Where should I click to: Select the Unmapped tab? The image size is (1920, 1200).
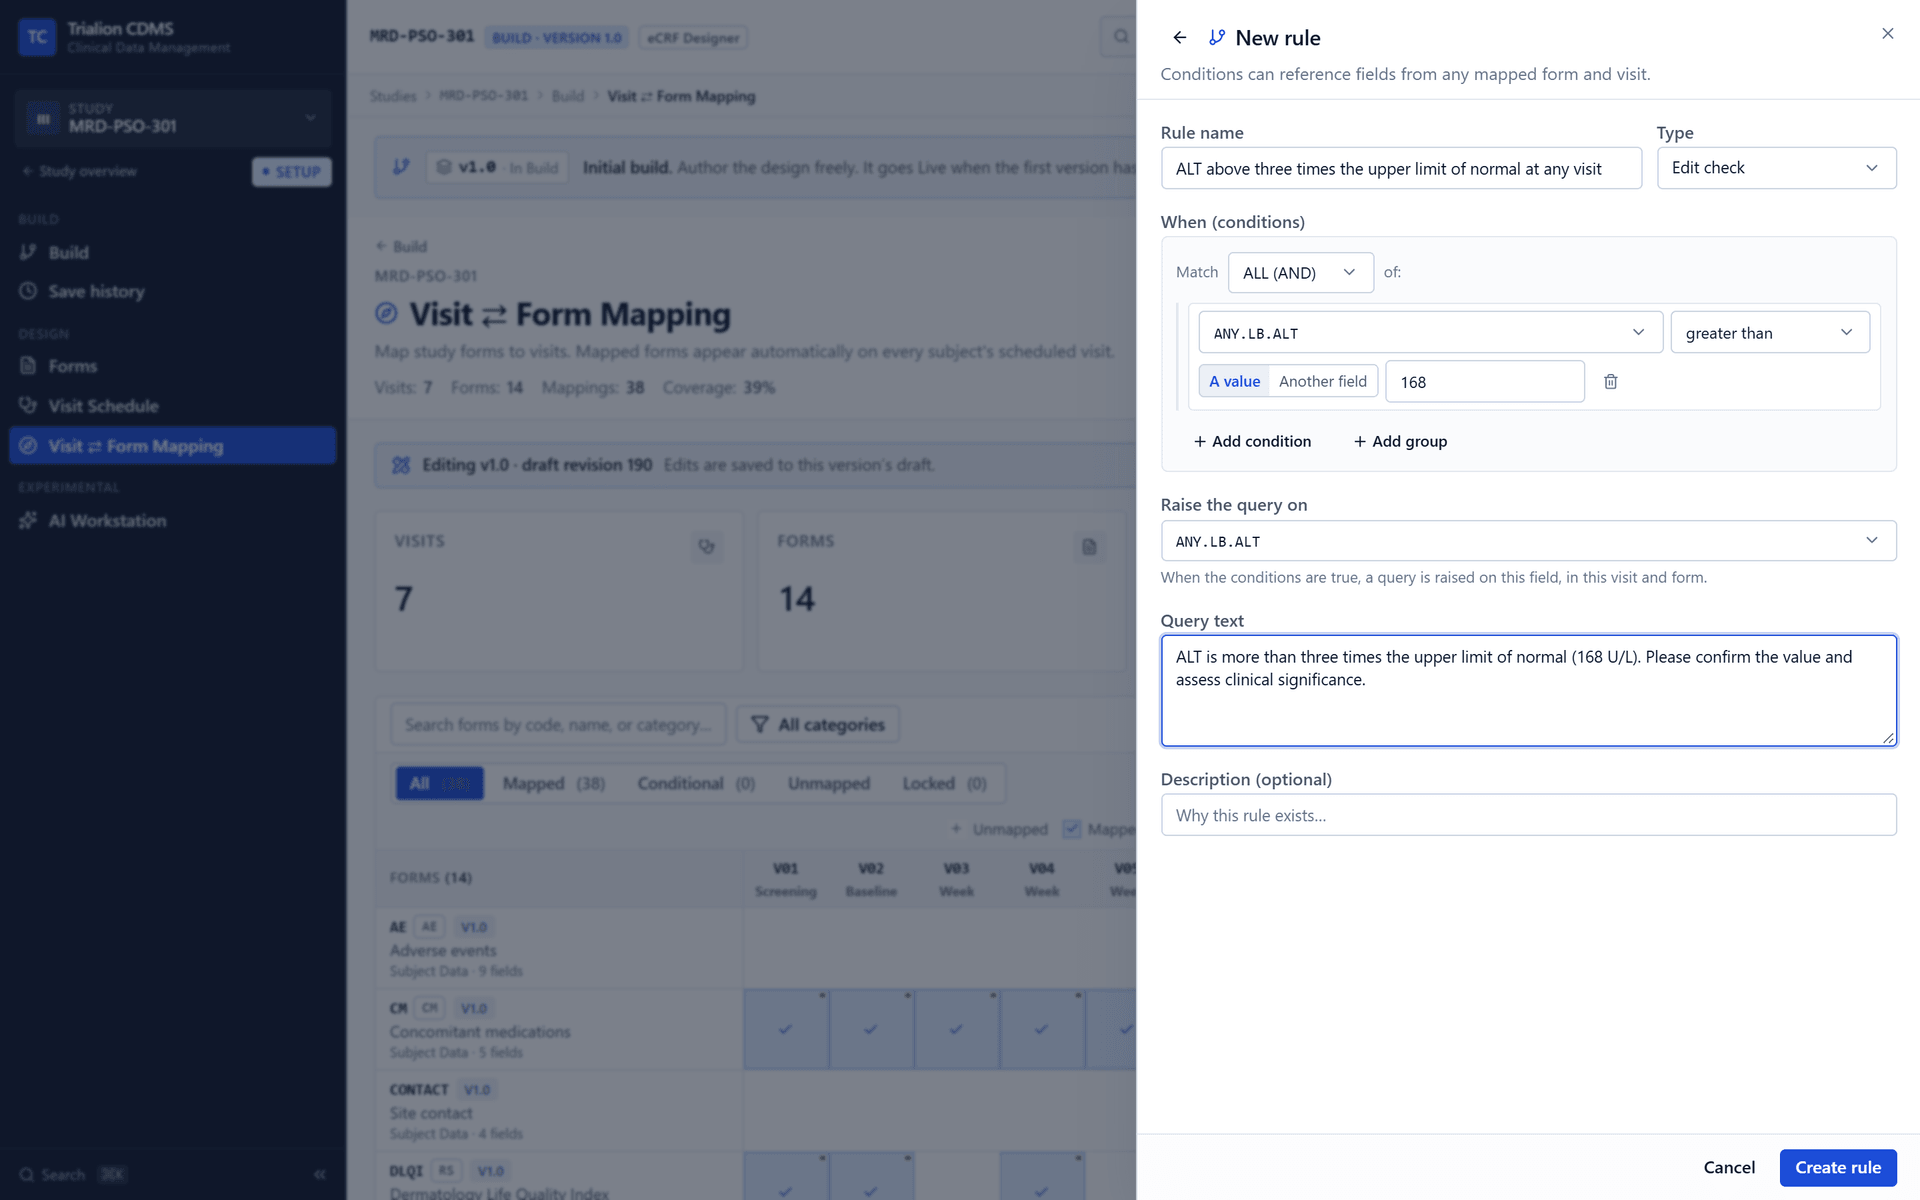click(828, 783)
